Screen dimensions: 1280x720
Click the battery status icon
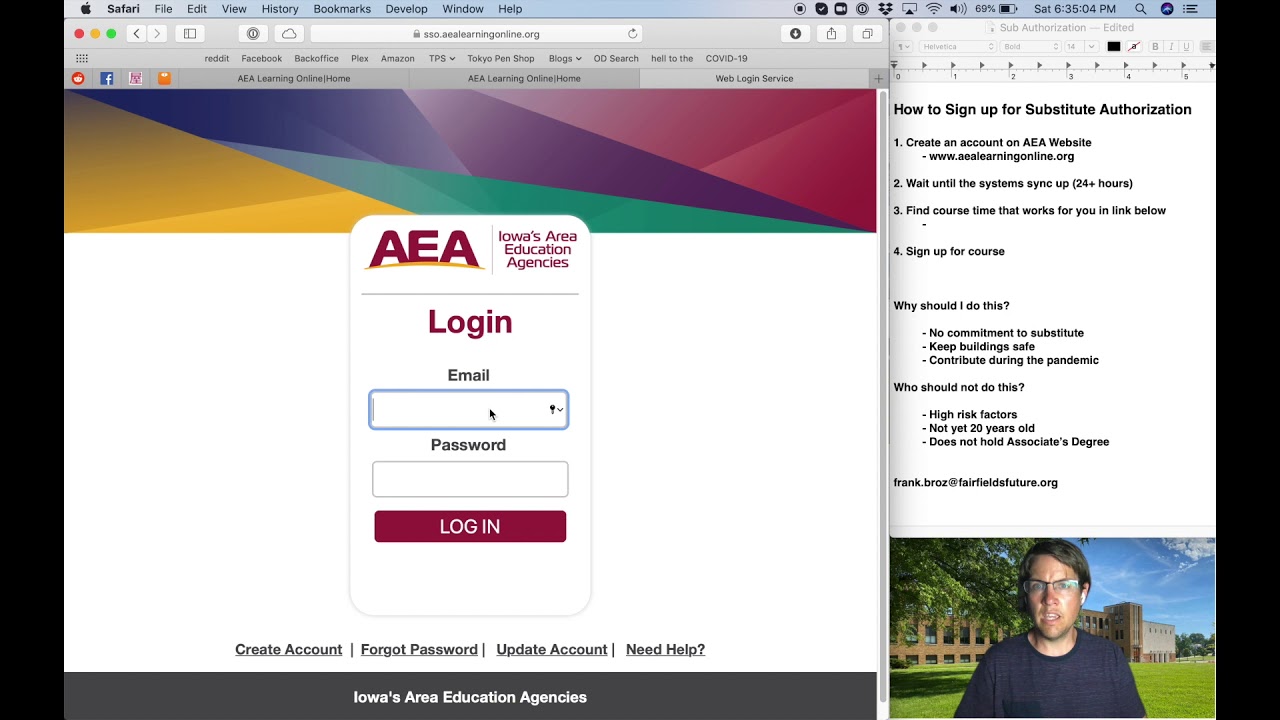click(1008, 9)
